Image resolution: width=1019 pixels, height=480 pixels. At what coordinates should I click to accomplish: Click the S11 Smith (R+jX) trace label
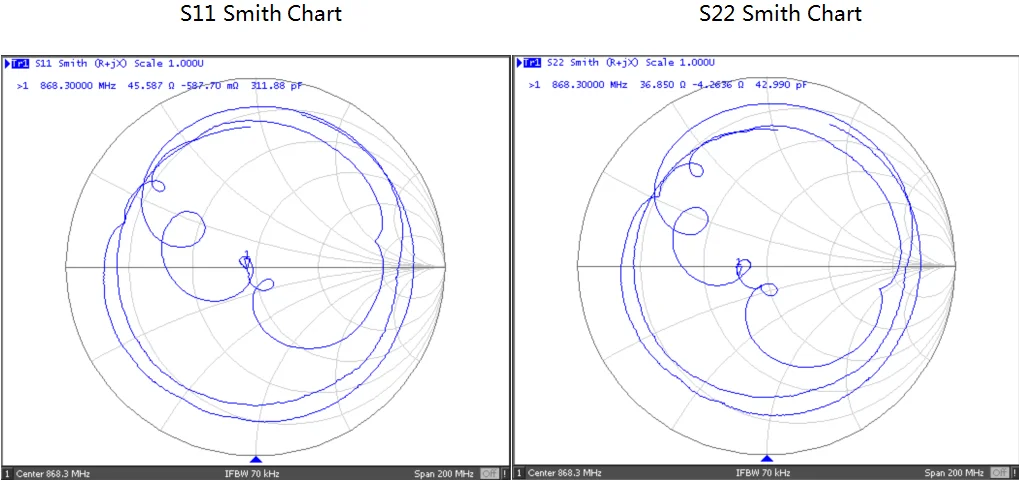[82, 63]
